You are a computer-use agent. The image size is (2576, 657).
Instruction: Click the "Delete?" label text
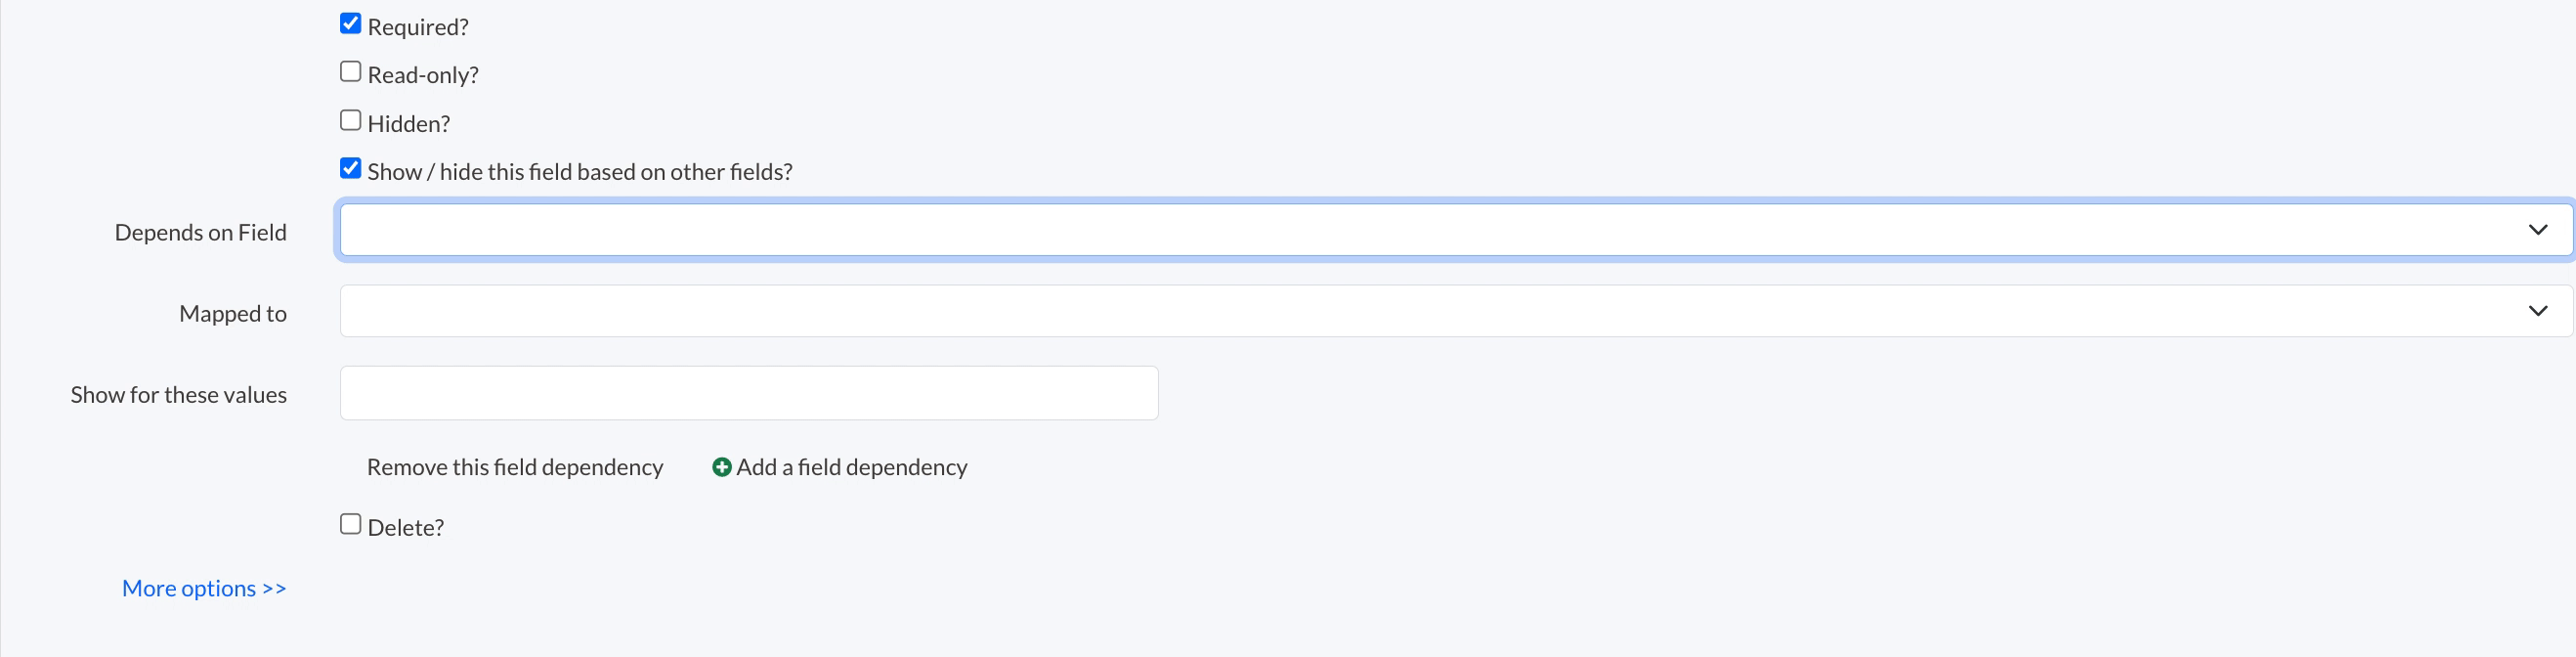click(x=406, y=528)
